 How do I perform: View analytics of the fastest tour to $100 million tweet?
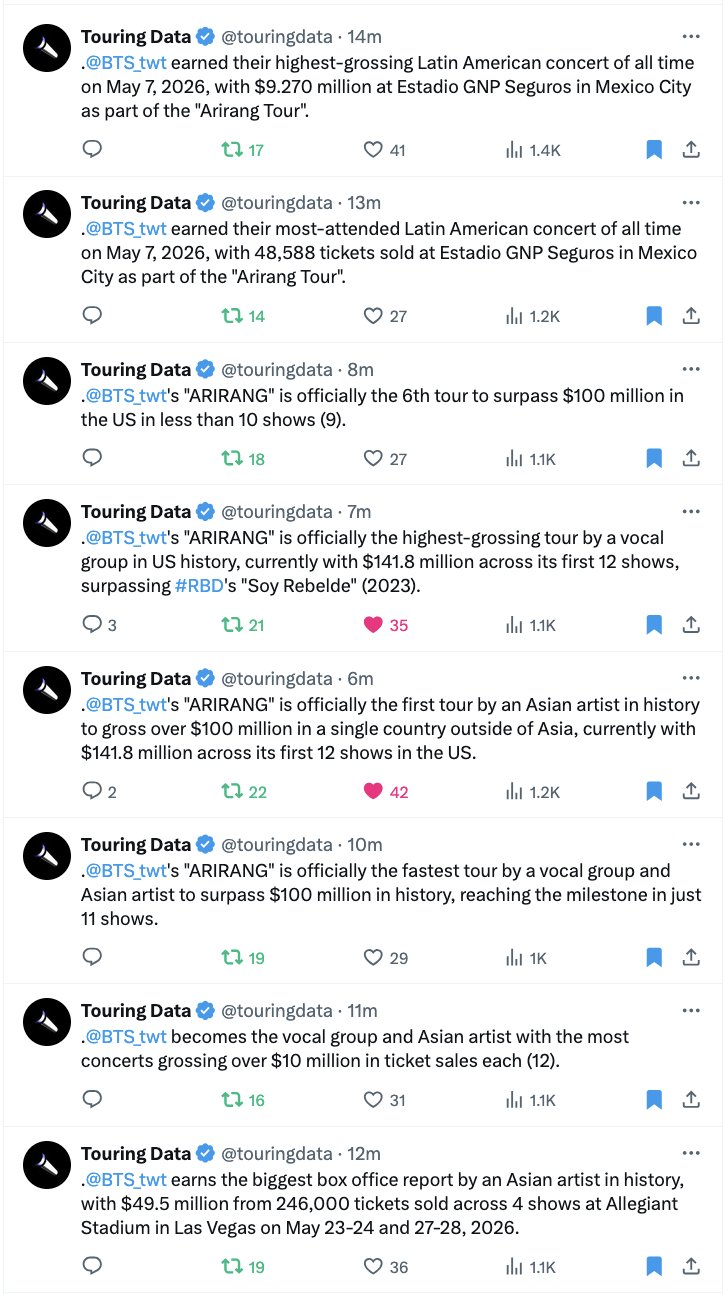[526, 957]
